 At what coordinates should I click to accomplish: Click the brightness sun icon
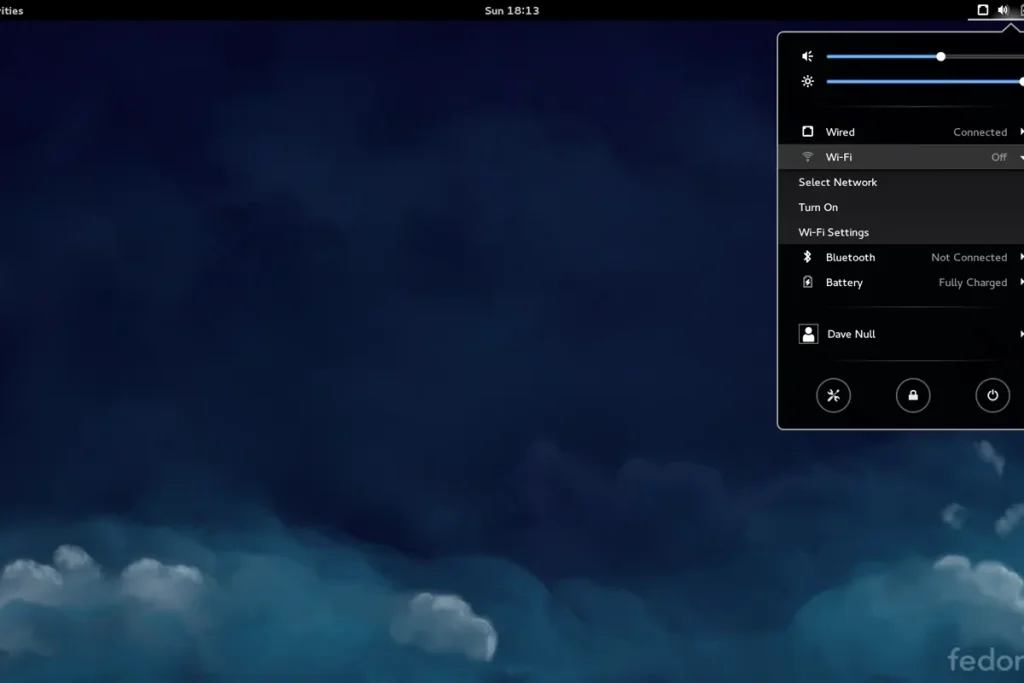pyautogui.click(x=807, y=81)
